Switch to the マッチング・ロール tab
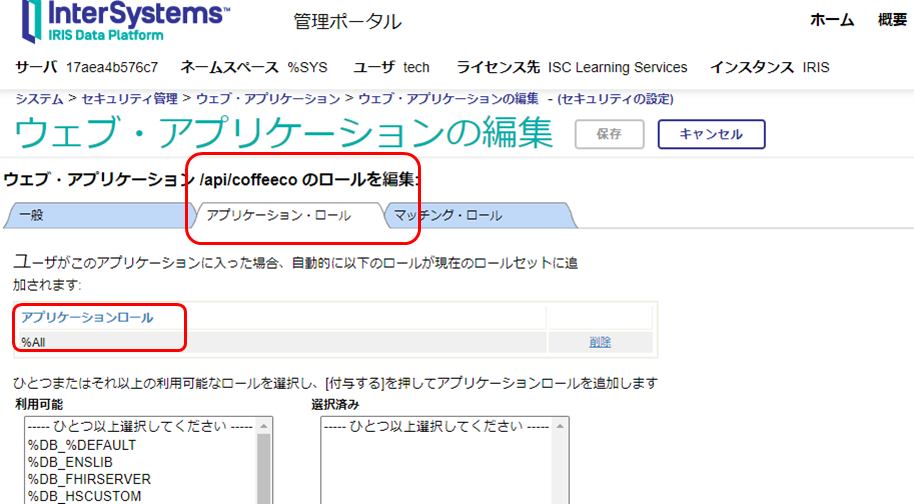 tap(447, 216)
